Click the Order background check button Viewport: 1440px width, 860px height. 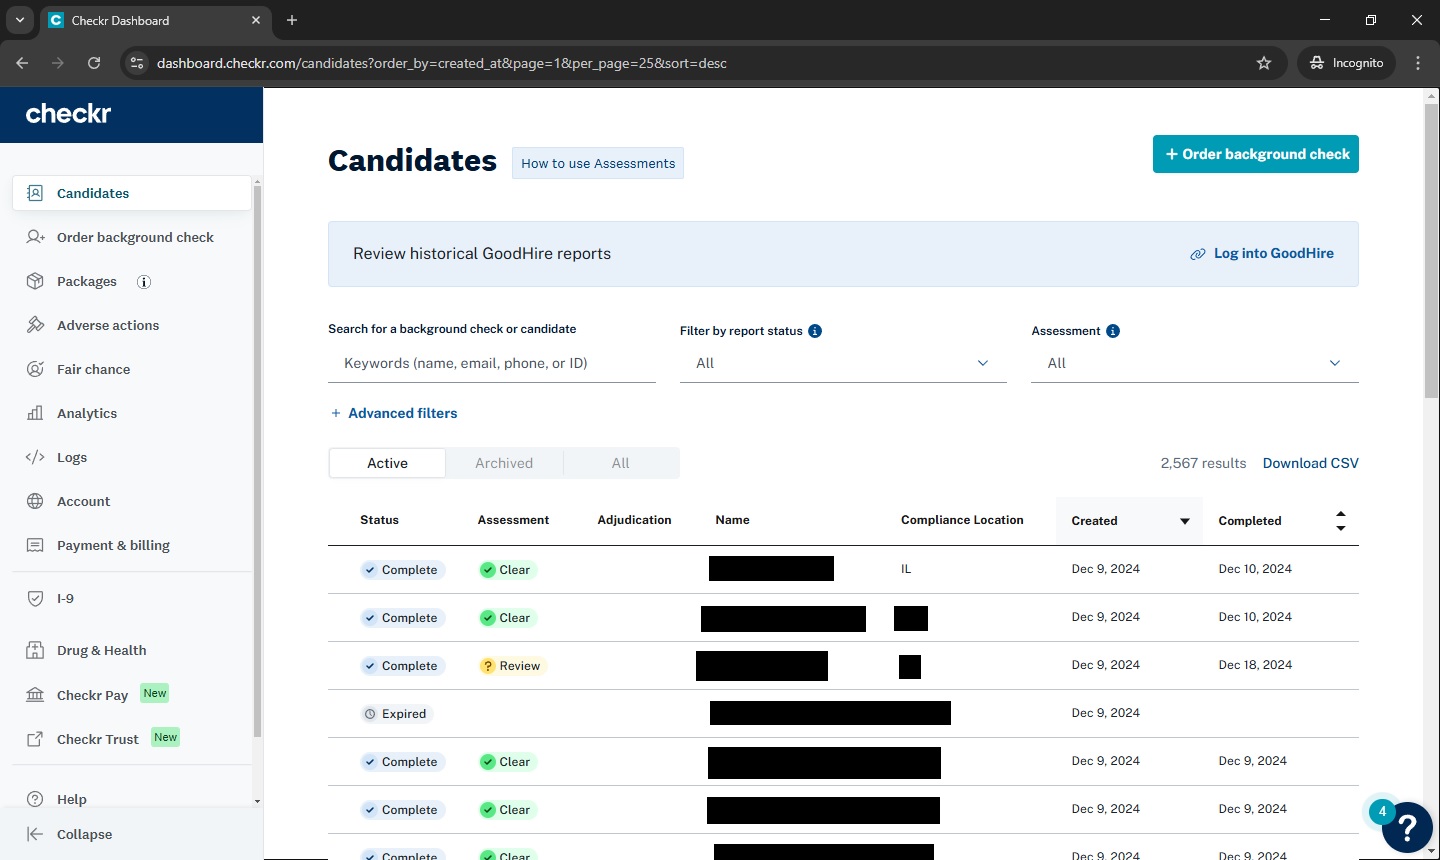pos(1256,154)
